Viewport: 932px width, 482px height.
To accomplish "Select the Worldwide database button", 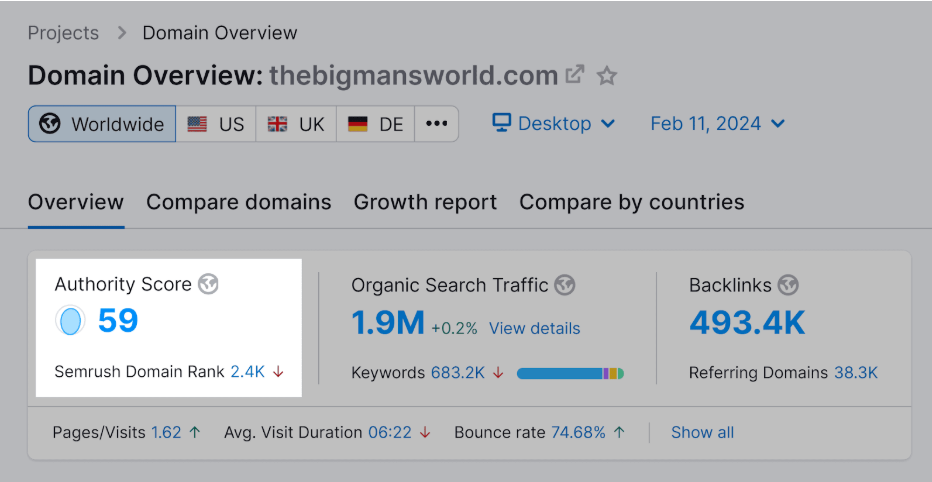I will pyautogui.click(x=102, y=124).
